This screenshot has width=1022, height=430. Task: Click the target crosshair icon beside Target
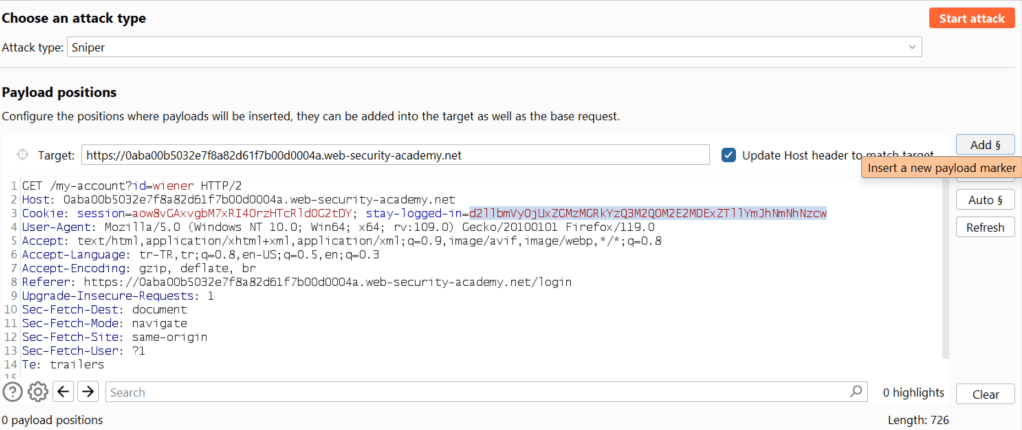coord(22,155)
